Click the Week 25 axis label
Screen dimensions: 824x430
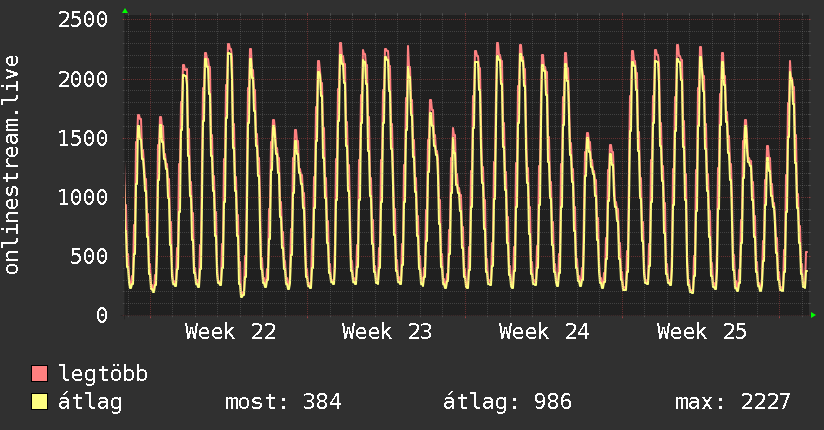pos(702,332)
